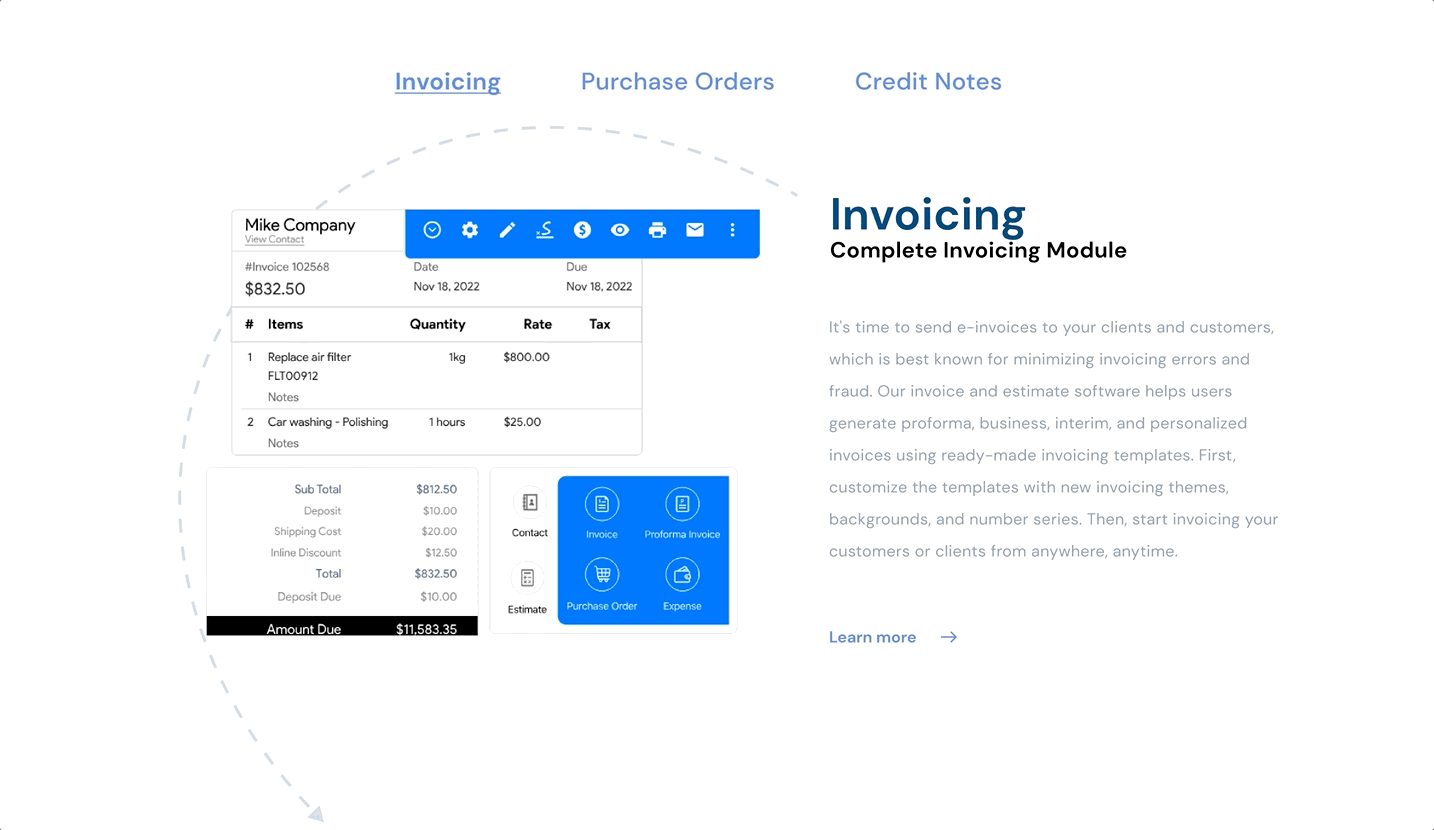The height and width of the screenshot is (830, 1434).
Task: Click the clock status icon on the toolbar
Action: point(432,230)
